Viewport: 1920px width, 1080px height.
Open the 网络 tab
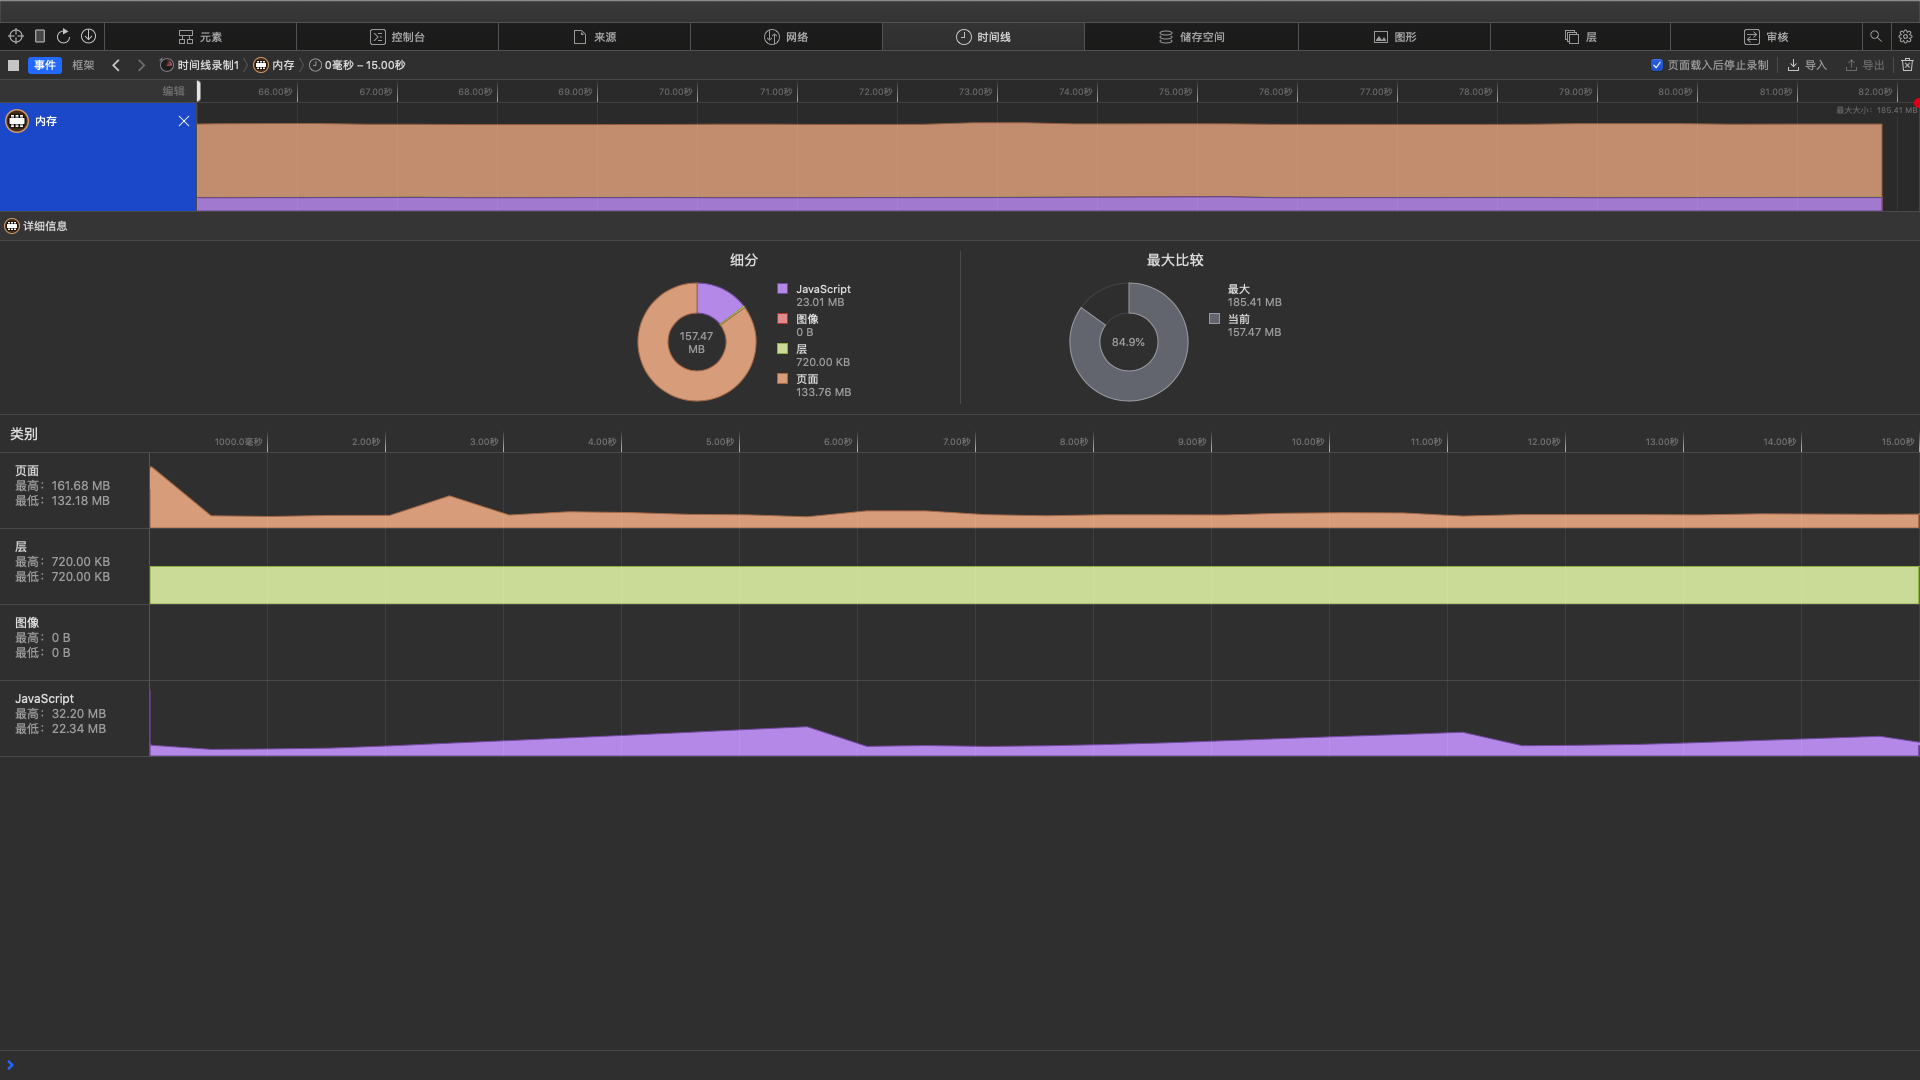coord(786,37)
